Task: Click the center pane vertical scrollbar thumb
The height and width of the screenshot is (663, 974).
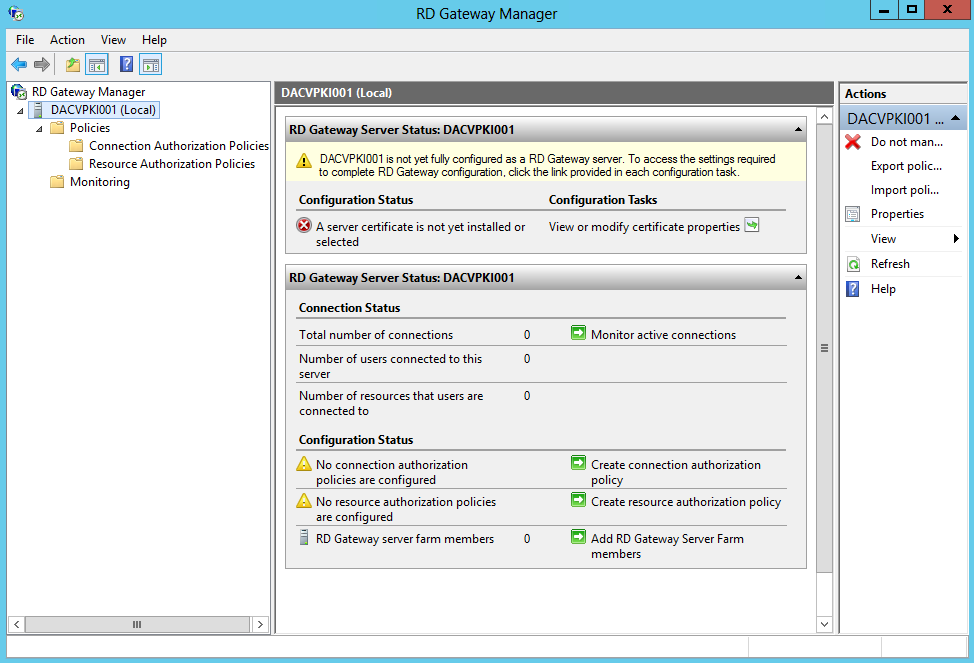Action: 824,349
